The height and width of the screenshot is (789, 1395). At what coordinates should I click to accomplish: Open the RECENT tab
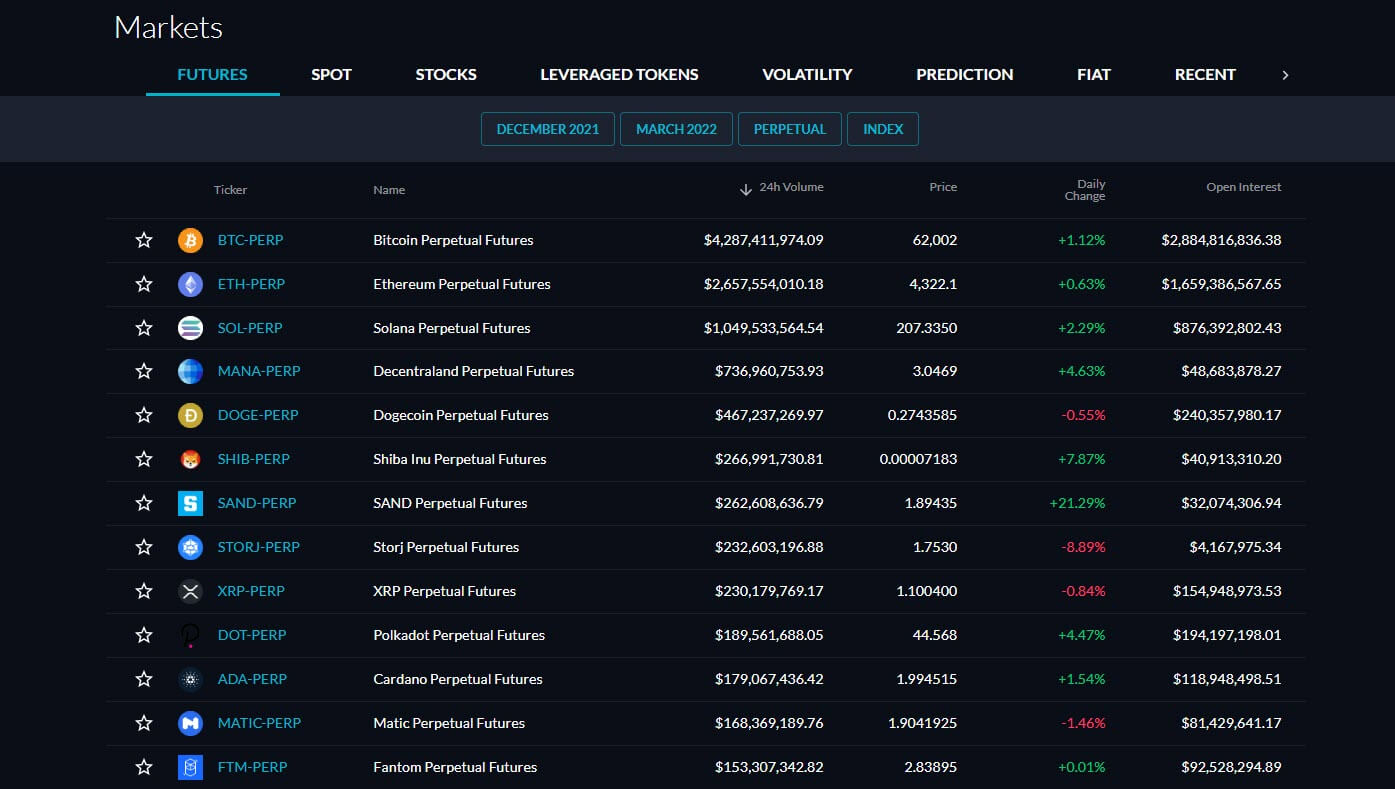point(1205,74)
